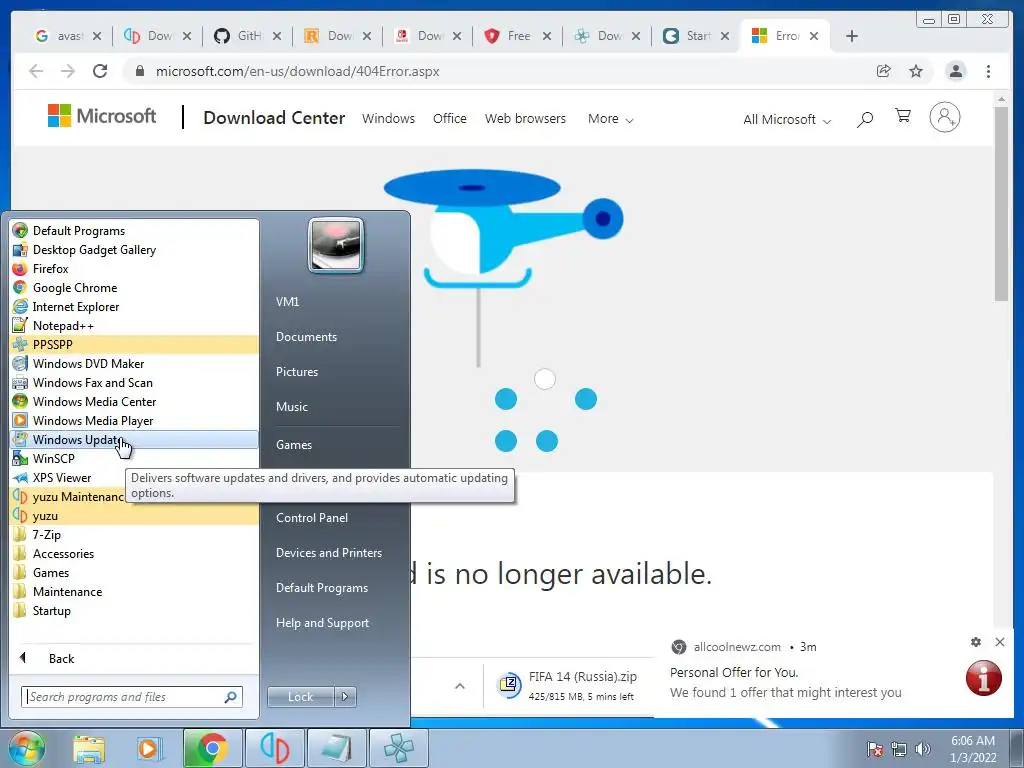Click the Microsoft logo

pyautogui.click(x=102, y=116)
